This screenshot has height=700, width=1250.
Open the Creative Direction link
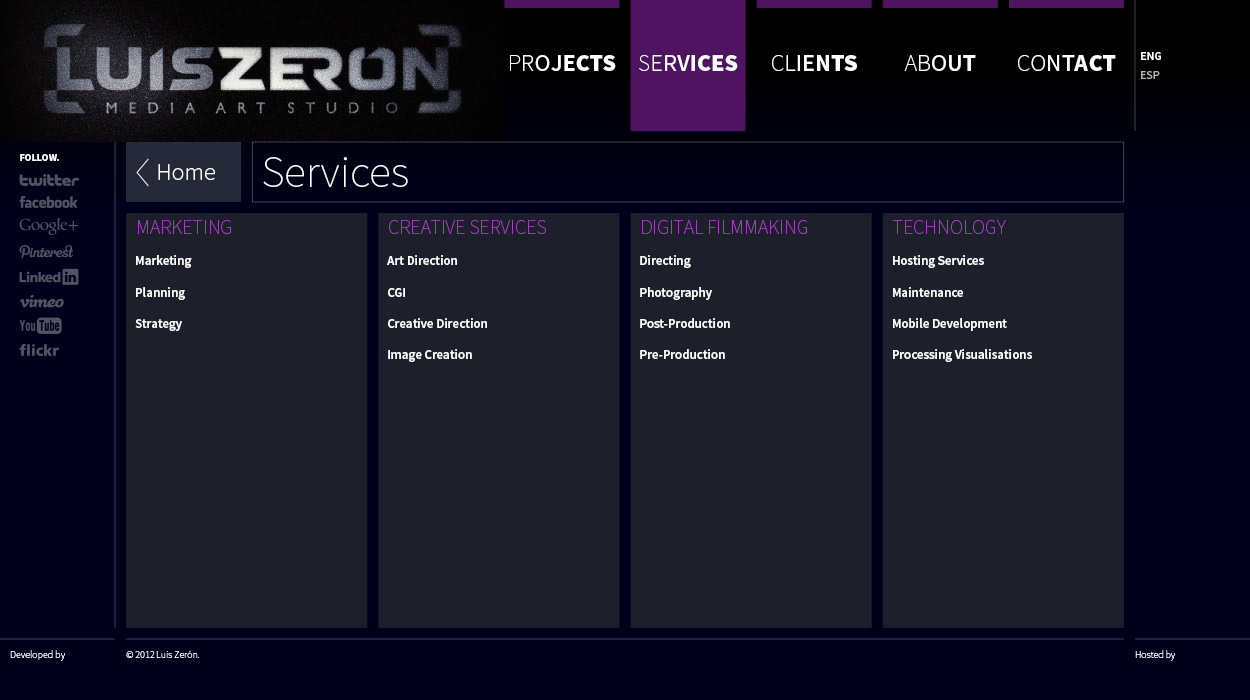437,324
